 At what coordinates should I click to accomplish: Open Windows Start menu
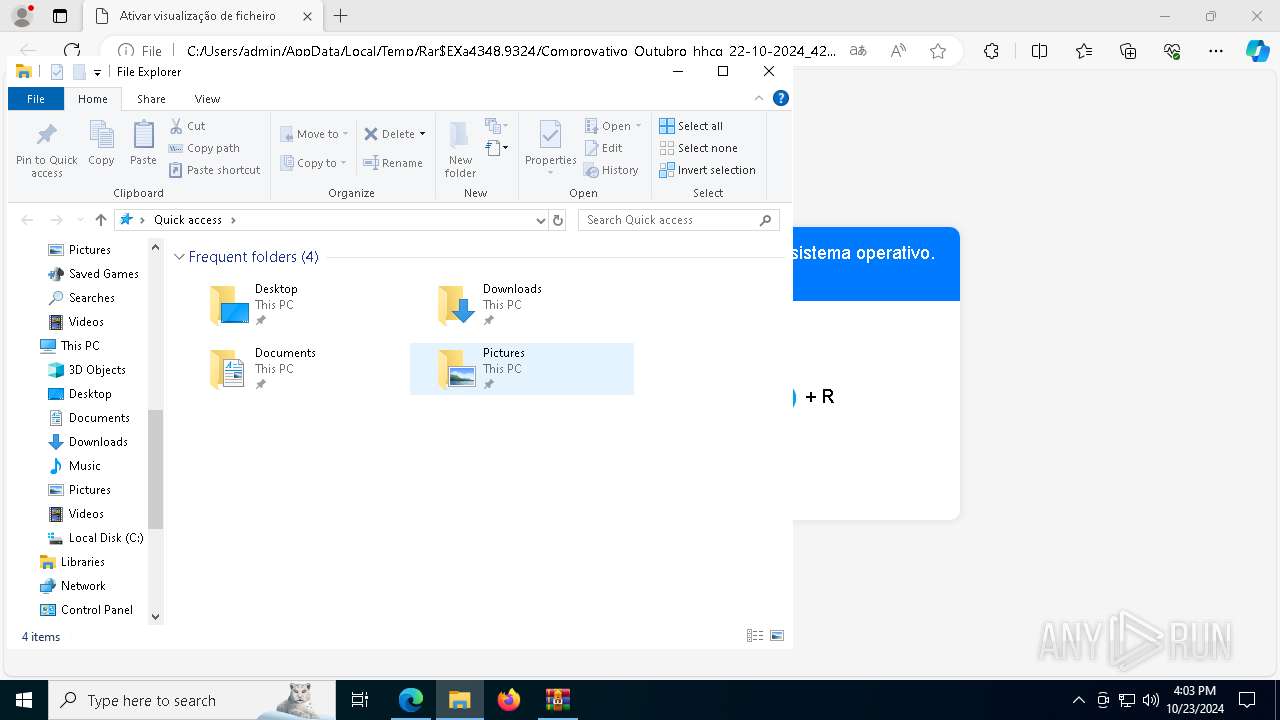(x=24, y=700)
